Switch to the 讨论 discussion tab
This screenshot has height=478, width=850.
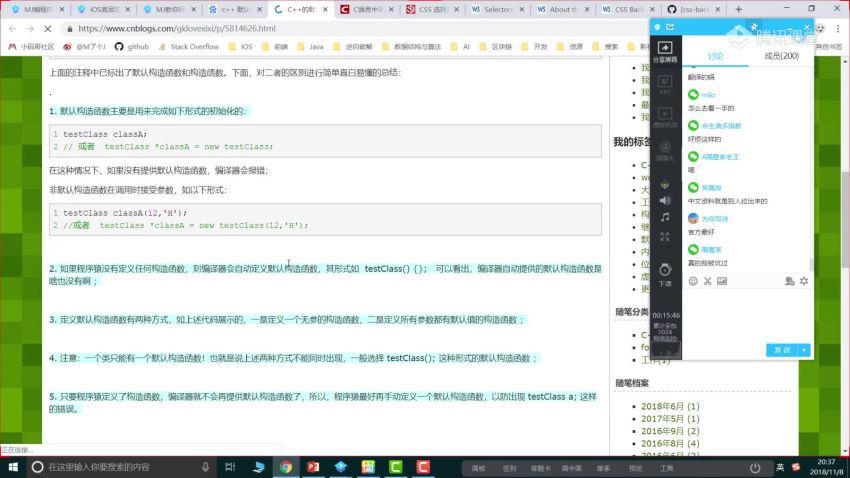click(x=714, y=56)
